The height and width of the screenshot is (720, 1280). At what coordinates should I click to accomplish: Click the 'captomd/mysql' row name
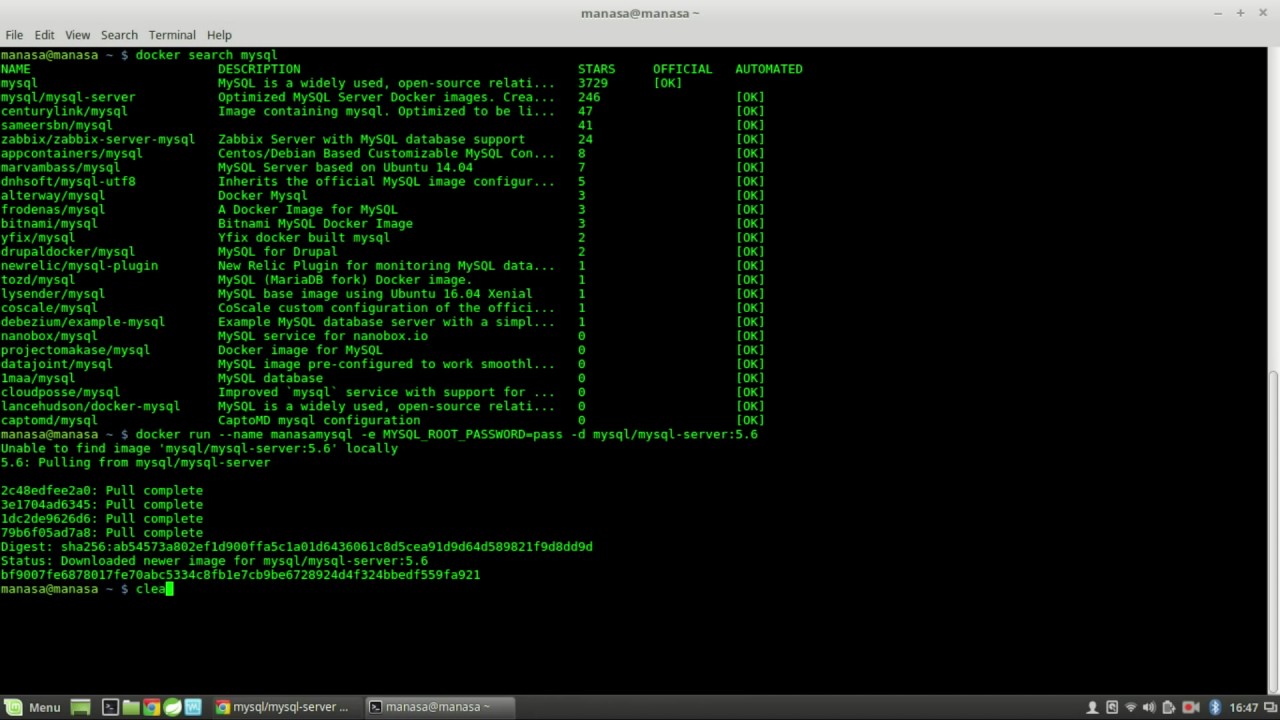pos(49,420)
